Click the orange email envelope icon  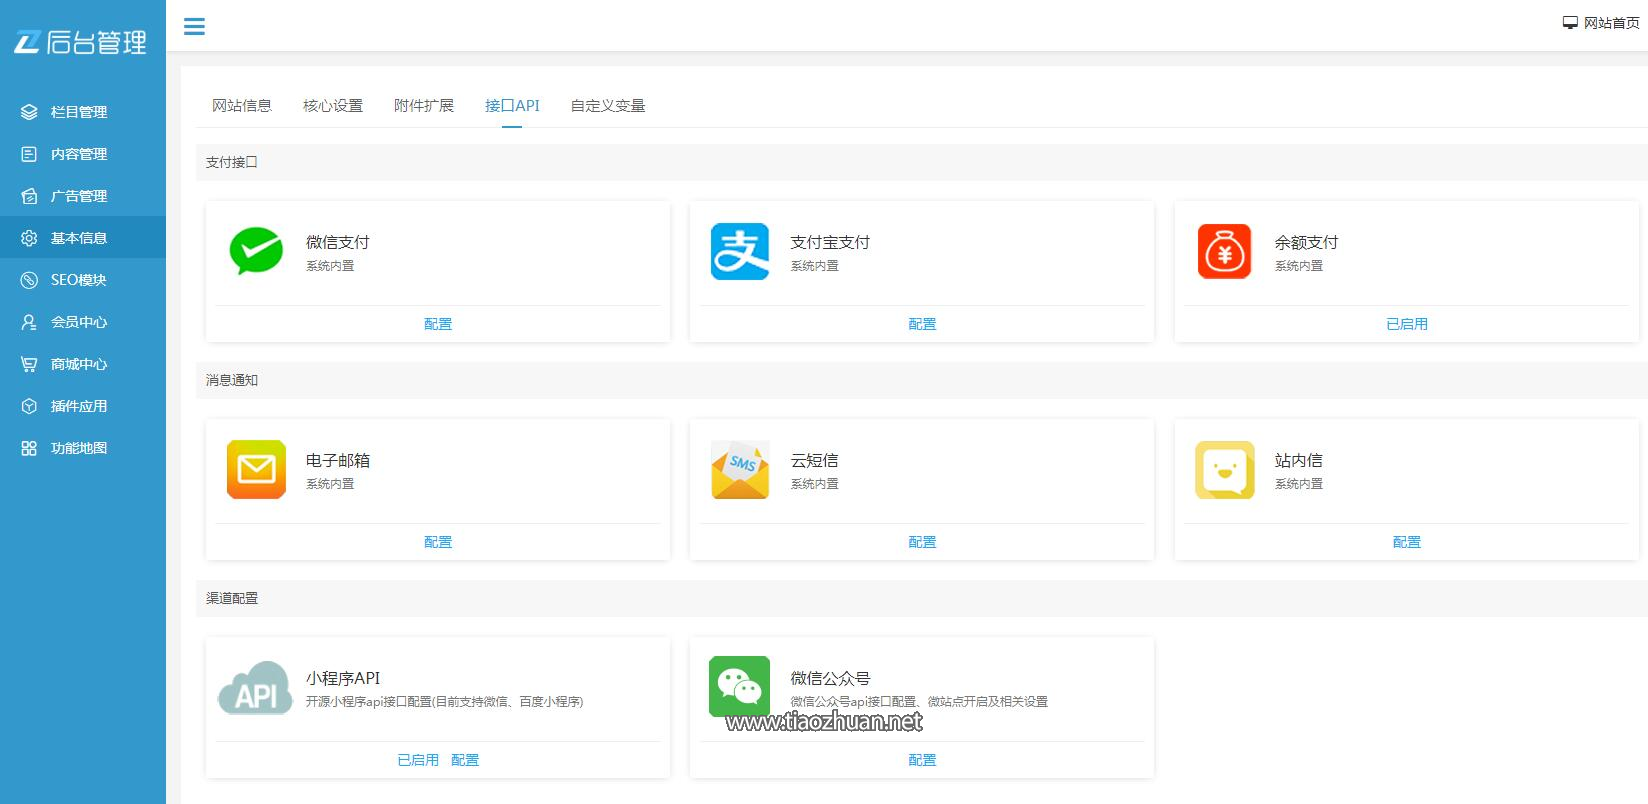point(256,469)
